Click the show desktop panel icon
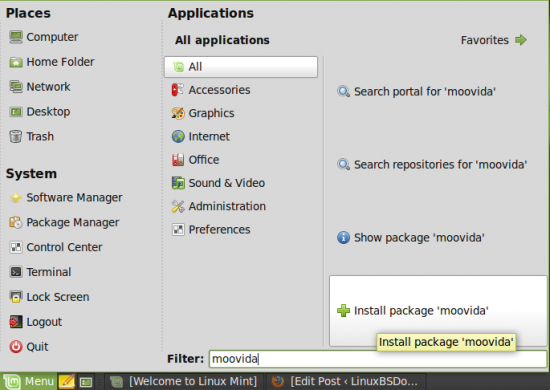The image size is (550, 390). coord(86,382)
